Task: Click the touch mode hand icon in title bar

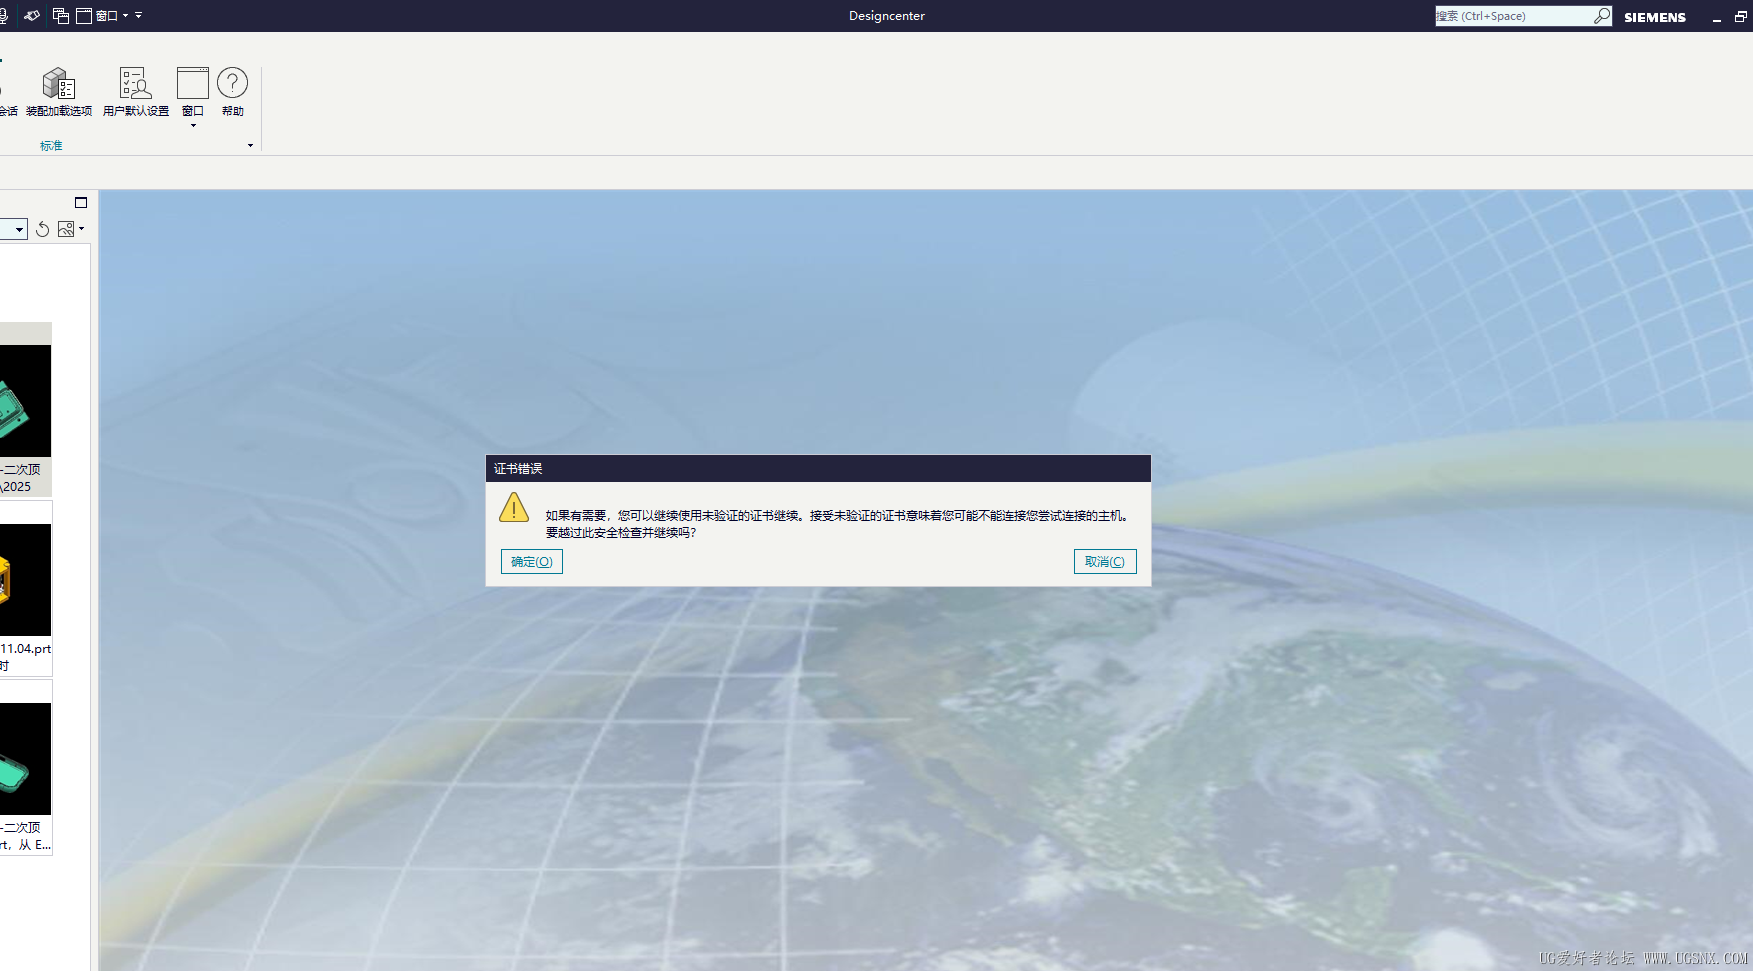Action: 32,15
